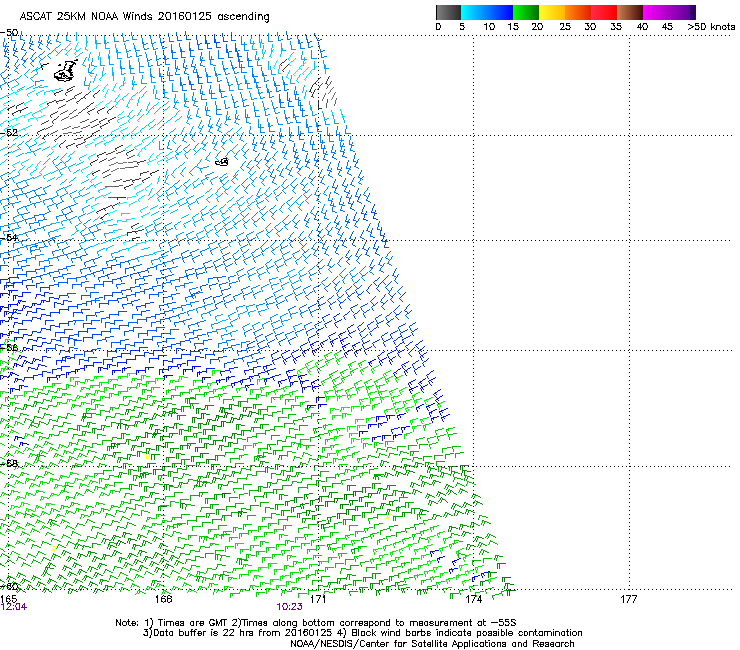Click the longitude label '168'

tap(164, 599)
